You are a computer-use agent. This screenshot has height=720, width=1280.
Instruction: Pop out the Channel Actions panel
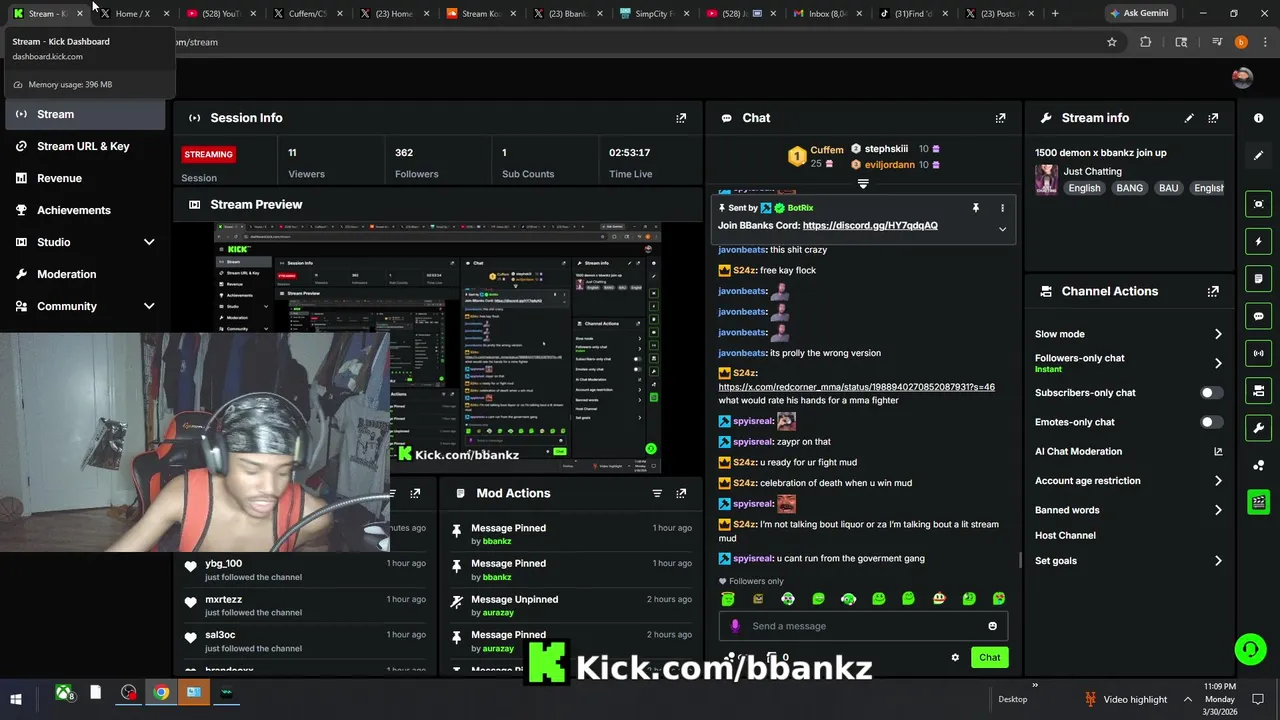(x=1213, y=292)
